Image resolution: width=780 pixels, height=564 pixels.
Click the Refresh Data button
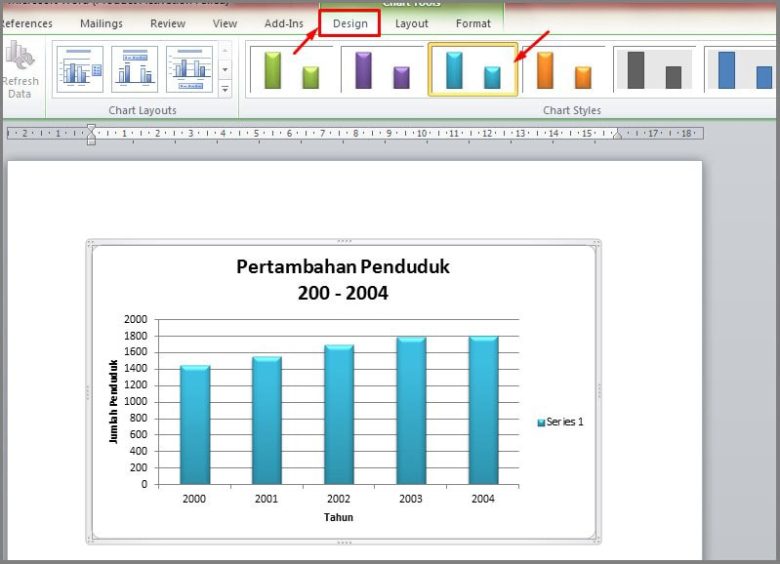[x=20, y=70]
